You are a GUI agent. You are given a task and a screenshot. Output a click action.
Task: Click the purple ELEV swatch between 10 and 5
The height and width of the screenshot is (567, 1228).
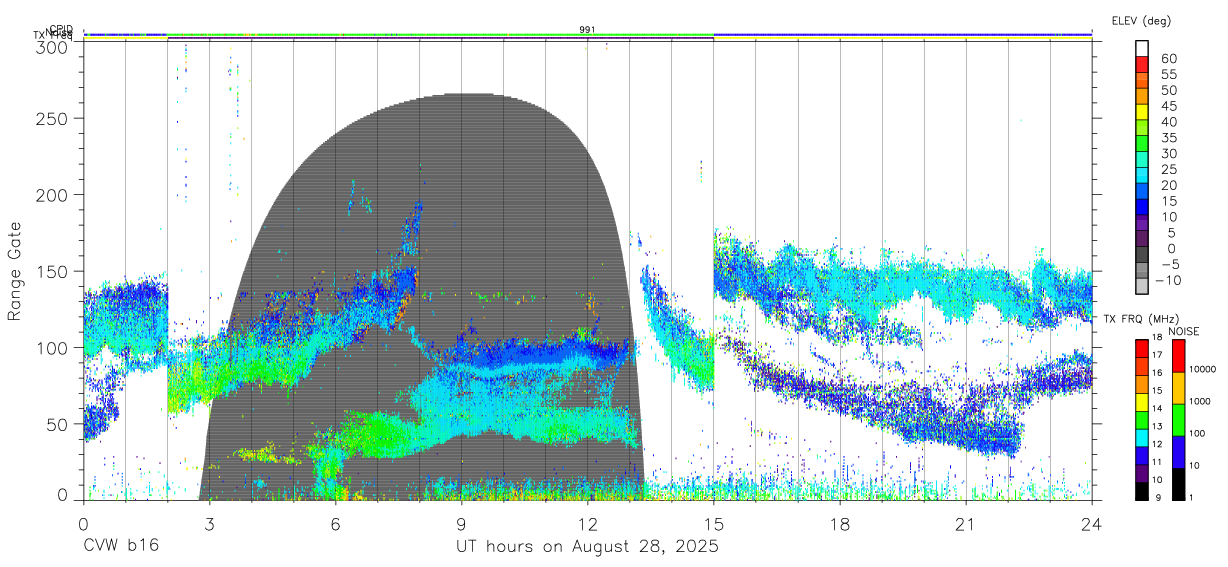click(1143, 224)
